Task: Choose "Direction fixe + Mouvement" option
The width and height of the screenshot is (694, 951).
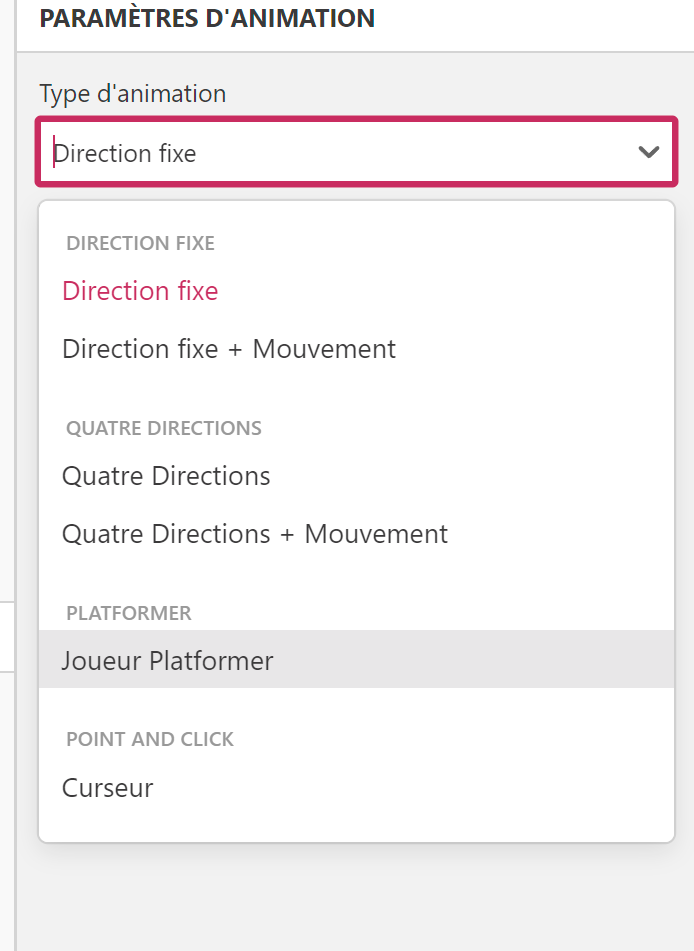Action: pos(229,349)
